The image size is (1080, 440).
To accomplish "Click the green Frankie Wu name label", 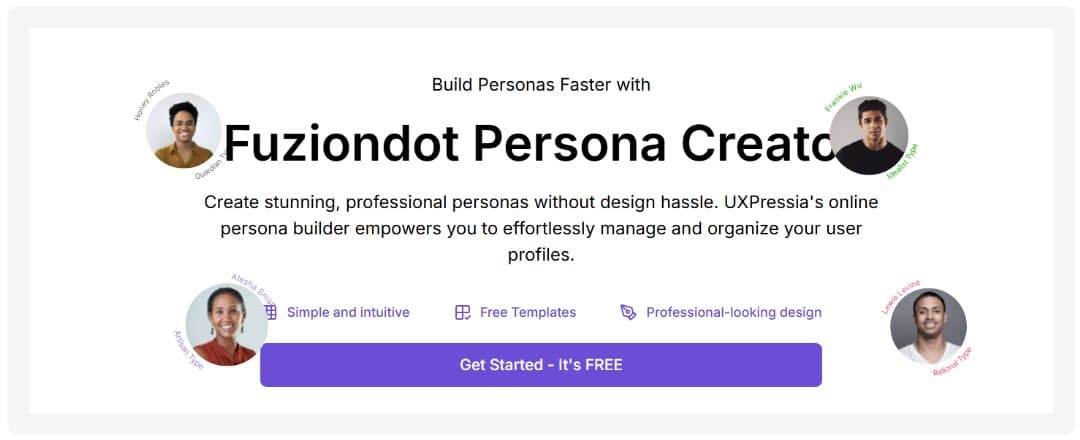I will tap(843, 97).
